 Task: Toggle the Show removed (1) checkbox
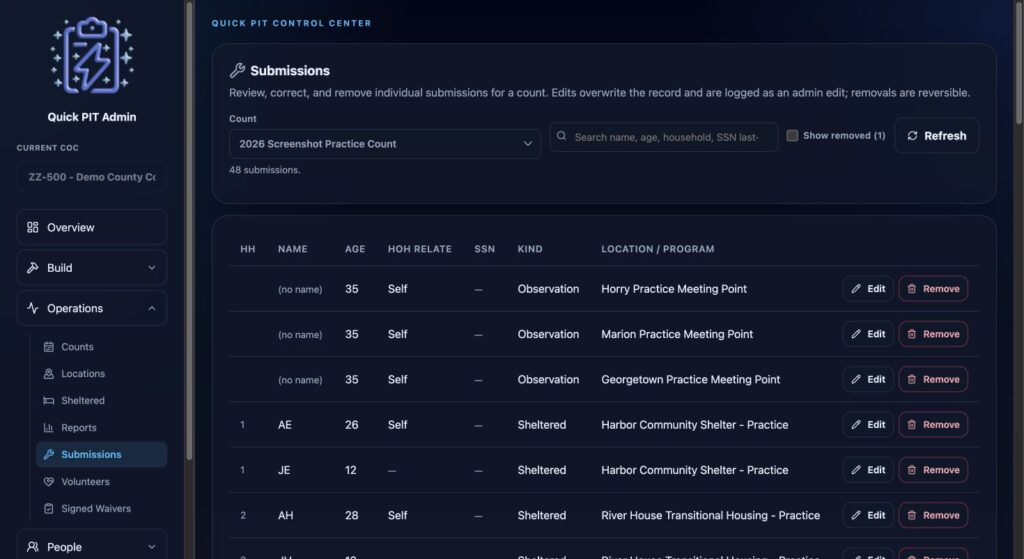click(x=792, y=136)
